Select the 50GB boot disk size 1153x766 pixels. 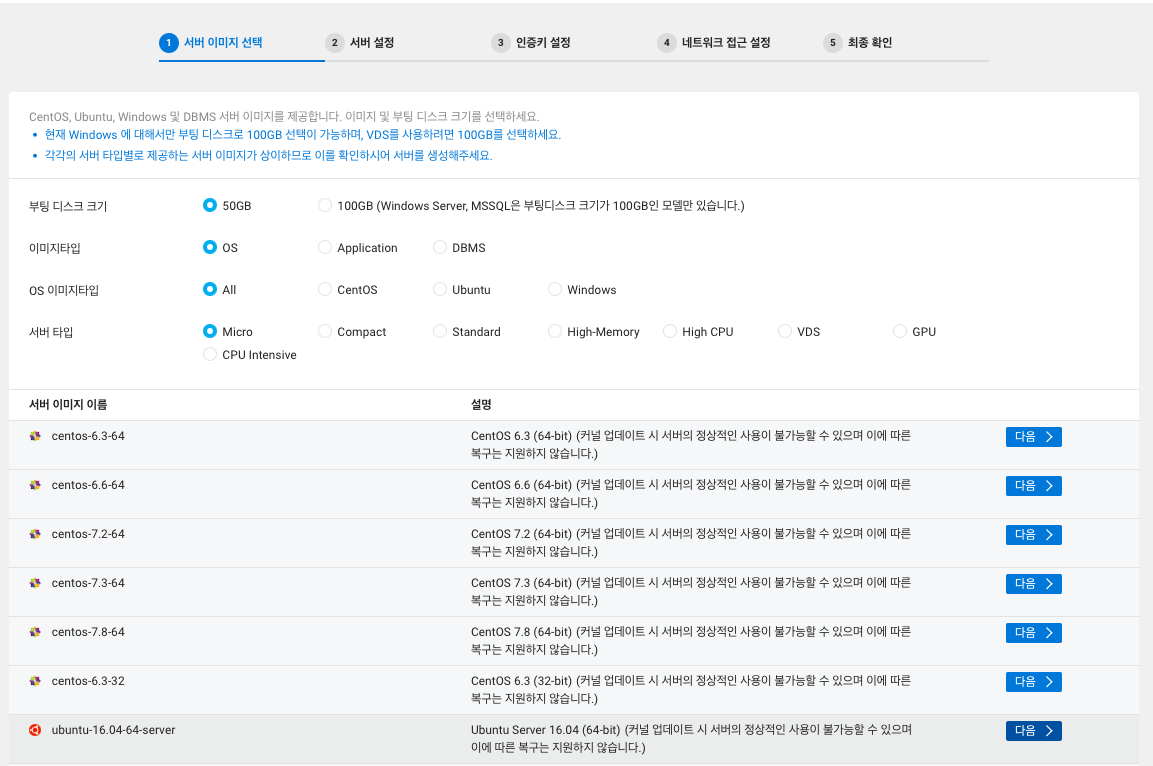[210, 205]
